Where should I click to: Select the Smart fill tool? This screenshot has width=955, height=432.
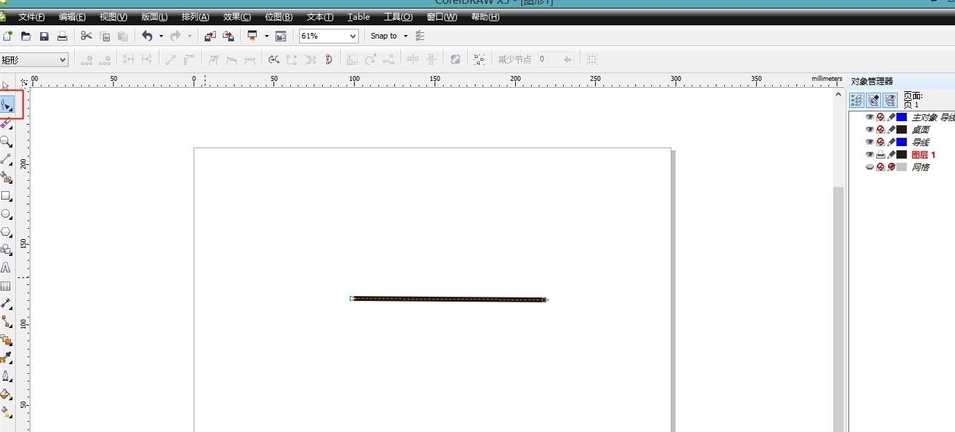coord(6,178)
